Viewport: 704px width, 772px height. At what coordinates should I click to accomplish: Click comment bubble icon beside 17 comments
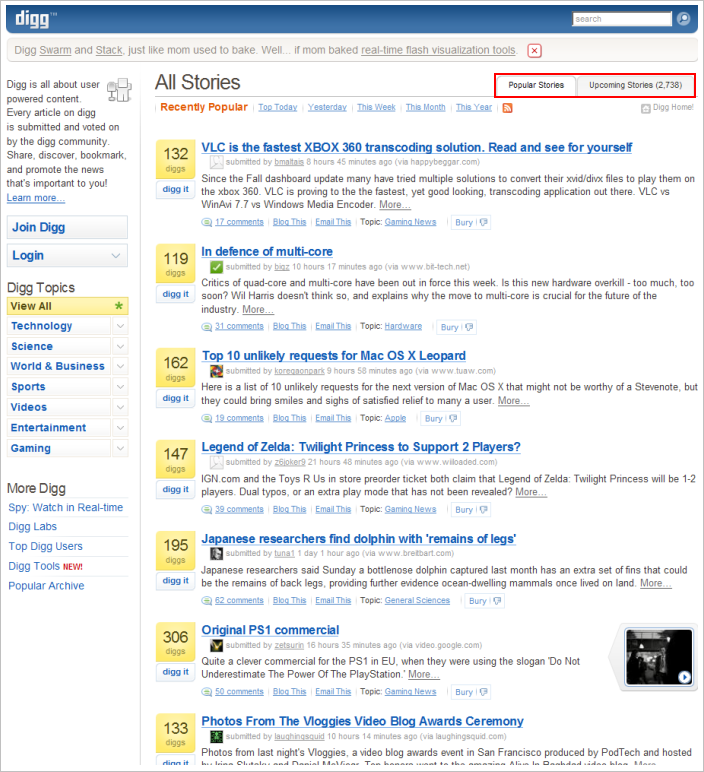point(207,223)
